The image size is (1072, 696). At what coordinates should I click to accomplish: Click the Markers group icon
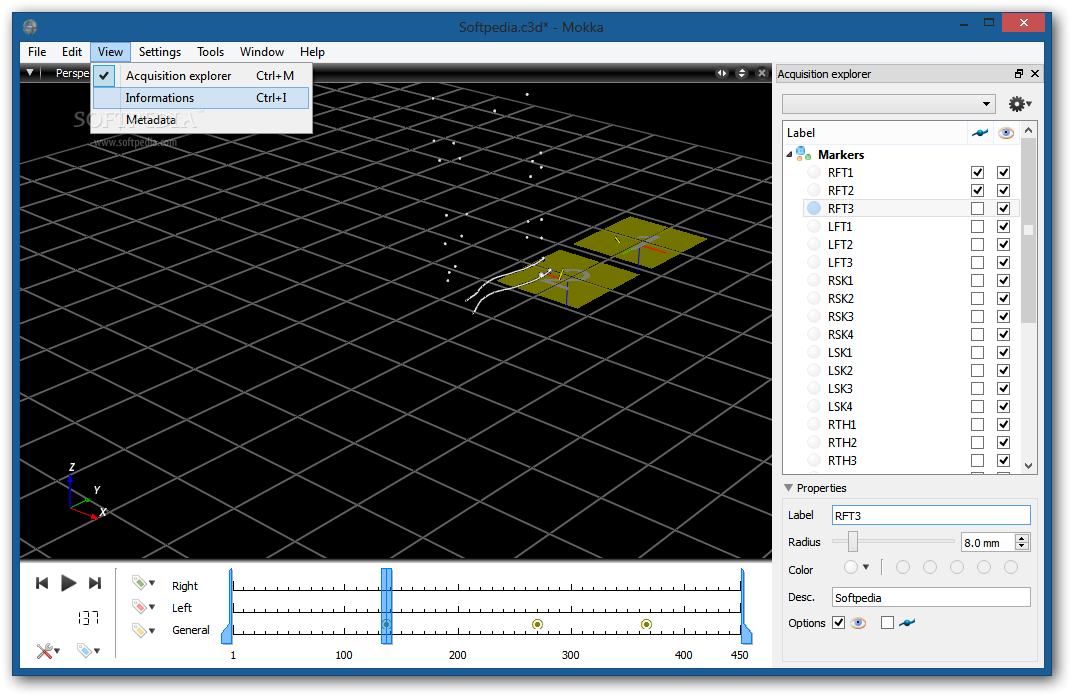[804, 154]
